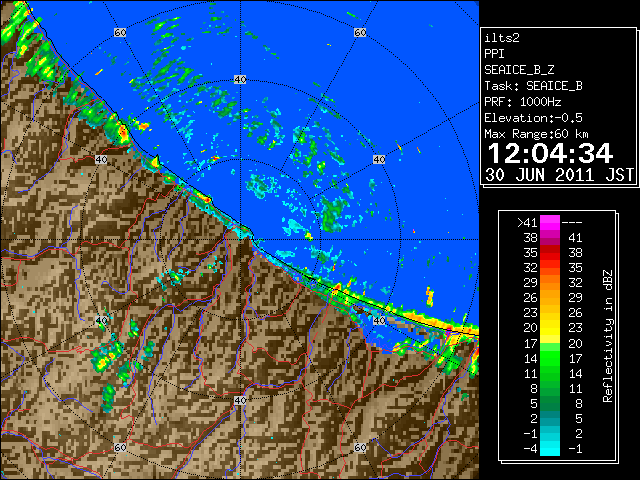640x480 pixels.
Task: Pick the cyan swatch beside '-4'
Action: coord(550,449)
